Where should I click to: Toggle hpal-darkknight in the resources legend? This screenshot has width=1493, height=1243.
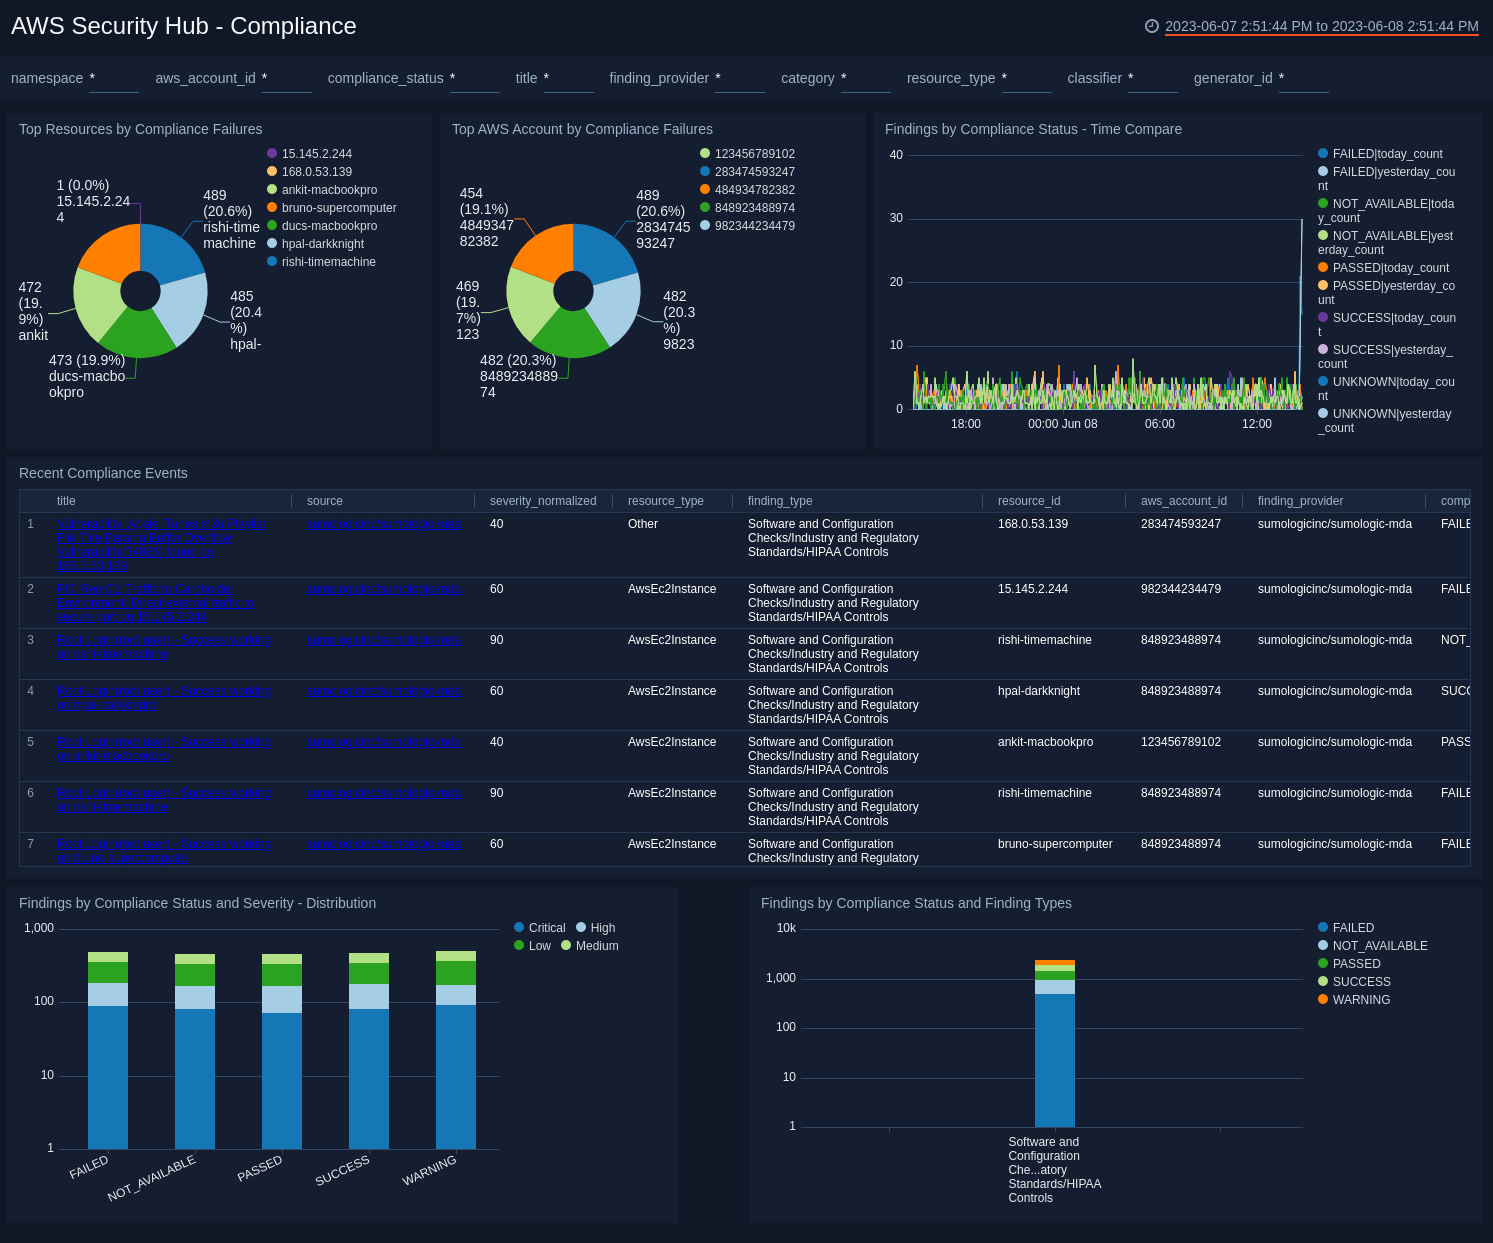[315, 244]
